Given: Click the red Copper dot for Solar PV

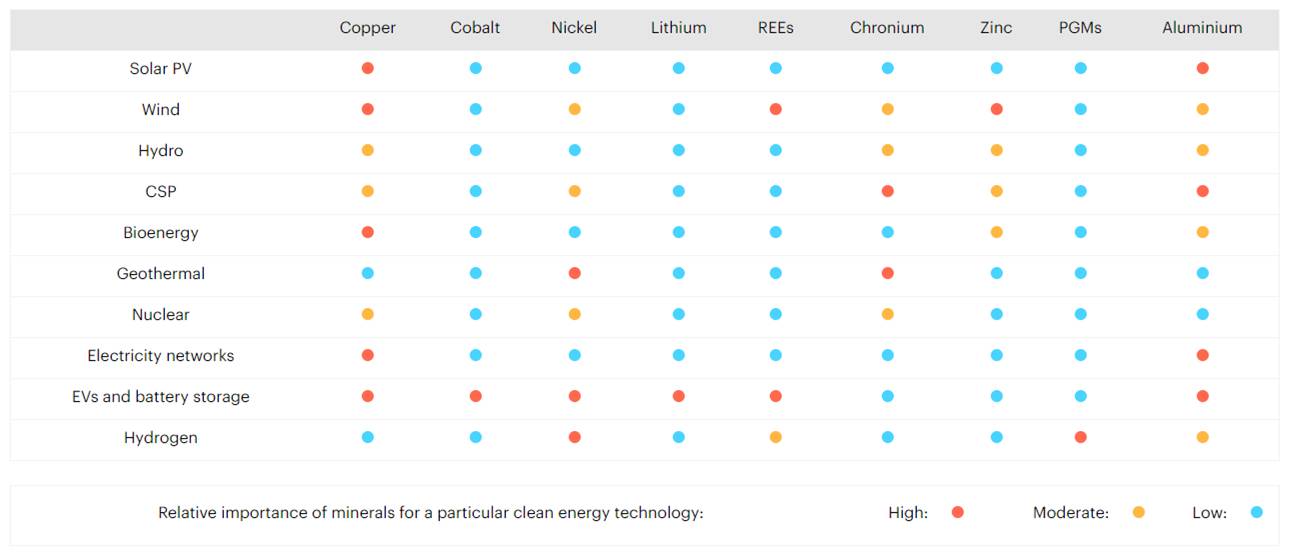Looking at the screenshot, I should [368, 68].
